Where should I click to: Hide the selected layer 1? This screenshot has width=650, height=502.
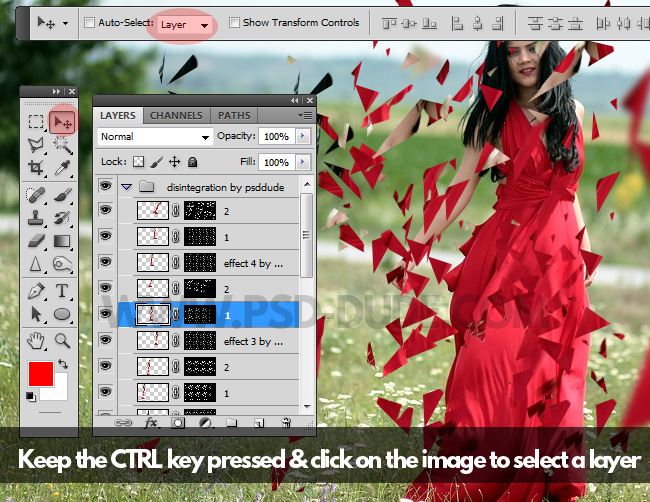105,313
